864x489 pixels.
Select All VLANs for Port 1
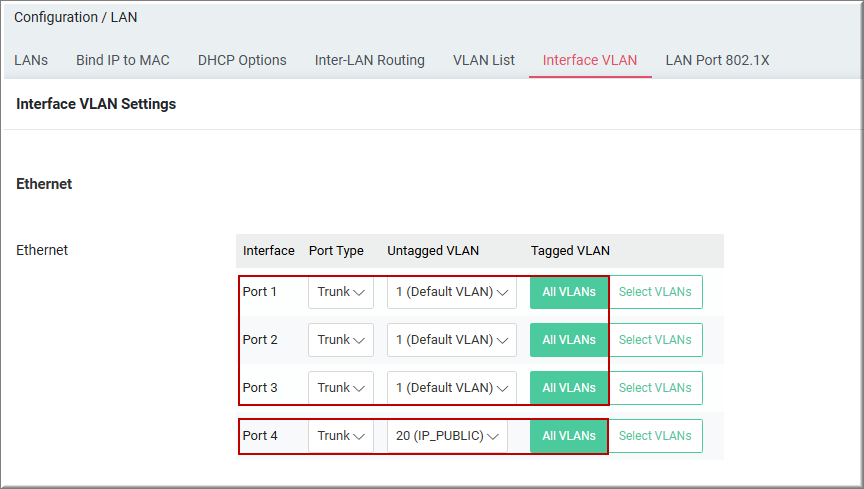tap(569, 292)
